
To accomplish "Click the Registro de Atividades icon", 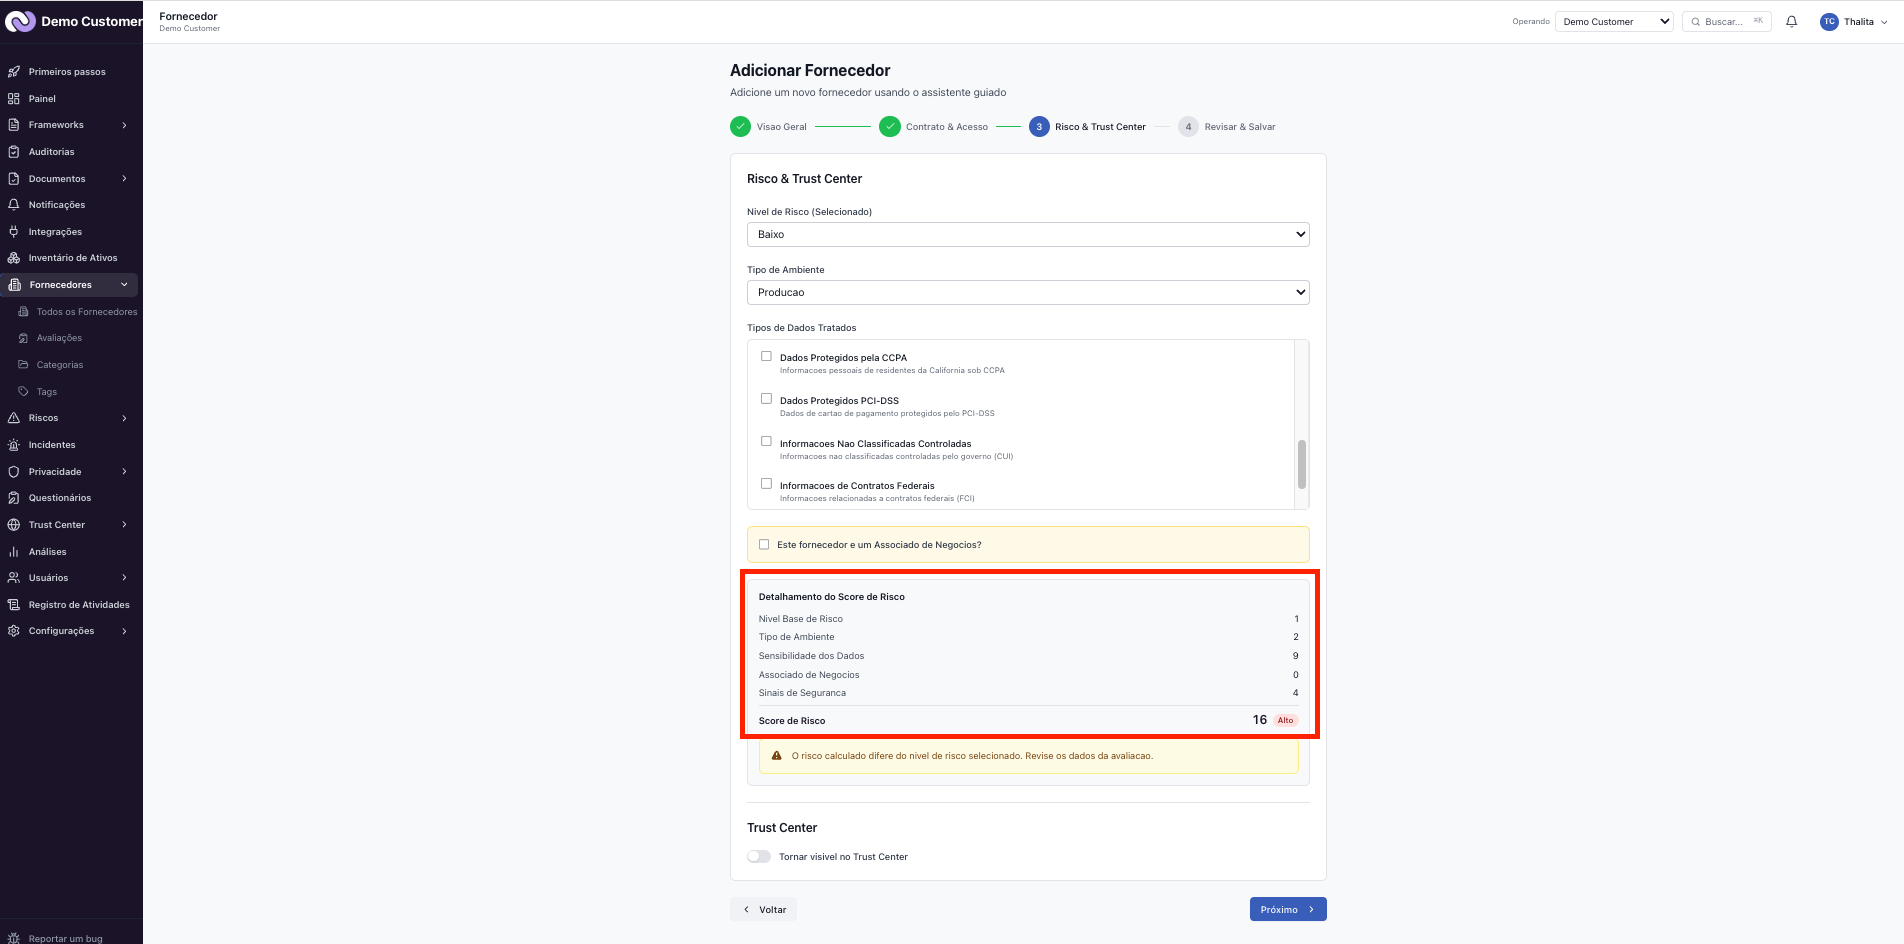I will coord(14,605).
